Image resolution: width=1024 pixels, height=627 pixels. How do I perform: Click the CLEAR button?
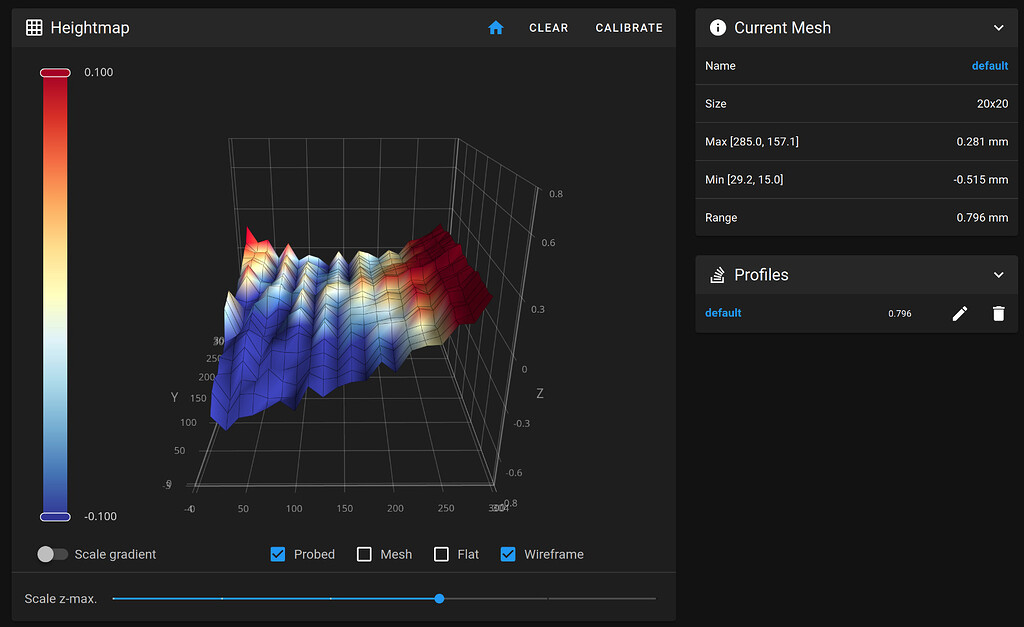click(x=549, y=28)
